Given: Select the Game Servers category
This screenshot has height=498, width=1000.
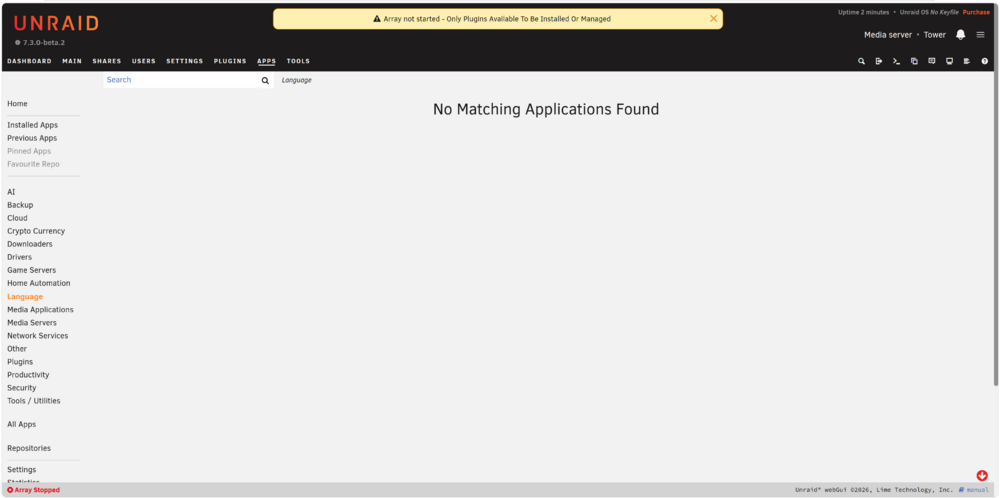Looking at the screenshot, I should coord(31,270).
